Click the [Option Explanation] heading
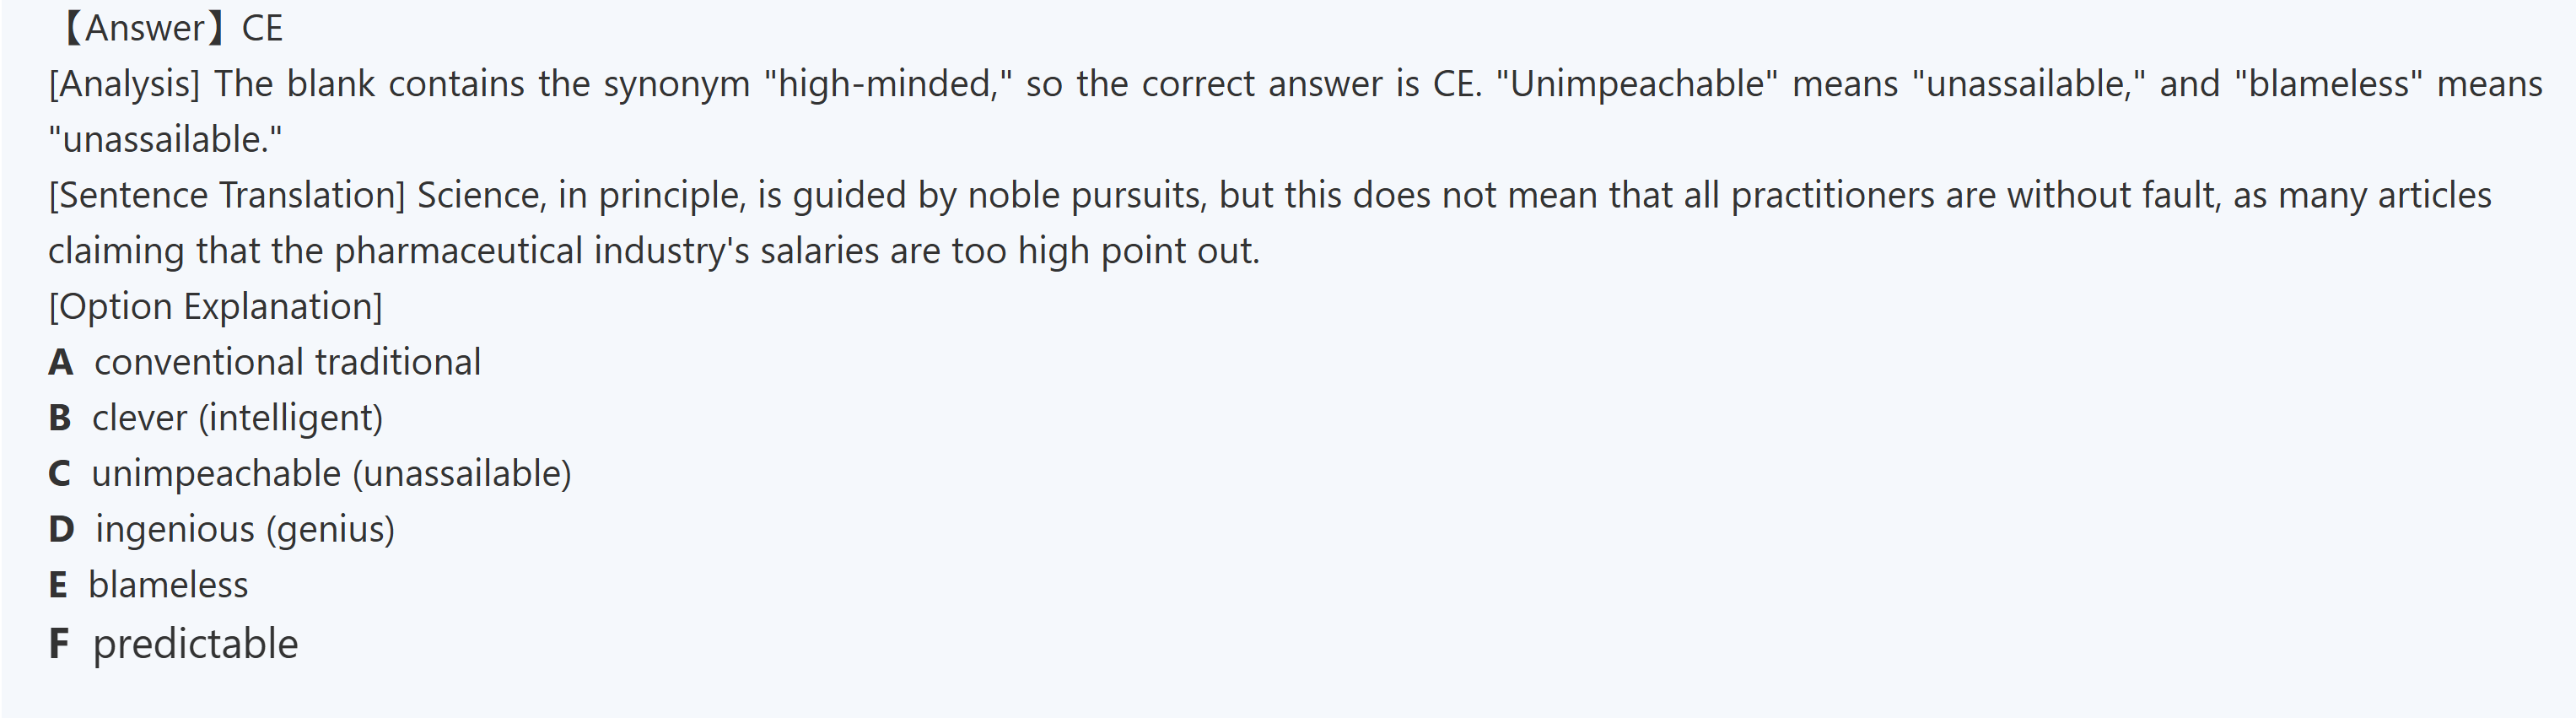This screenshot has width=2576, height=718. (x=215, y=307)
